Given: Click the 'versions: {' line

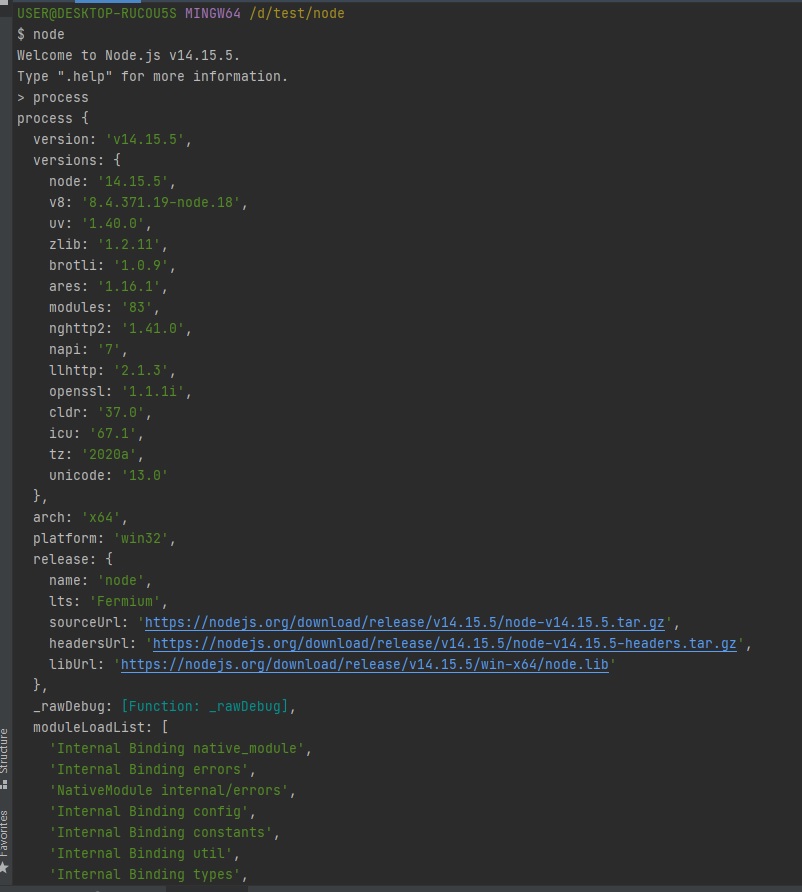Looking at the screenshot, I should [77, 160].
